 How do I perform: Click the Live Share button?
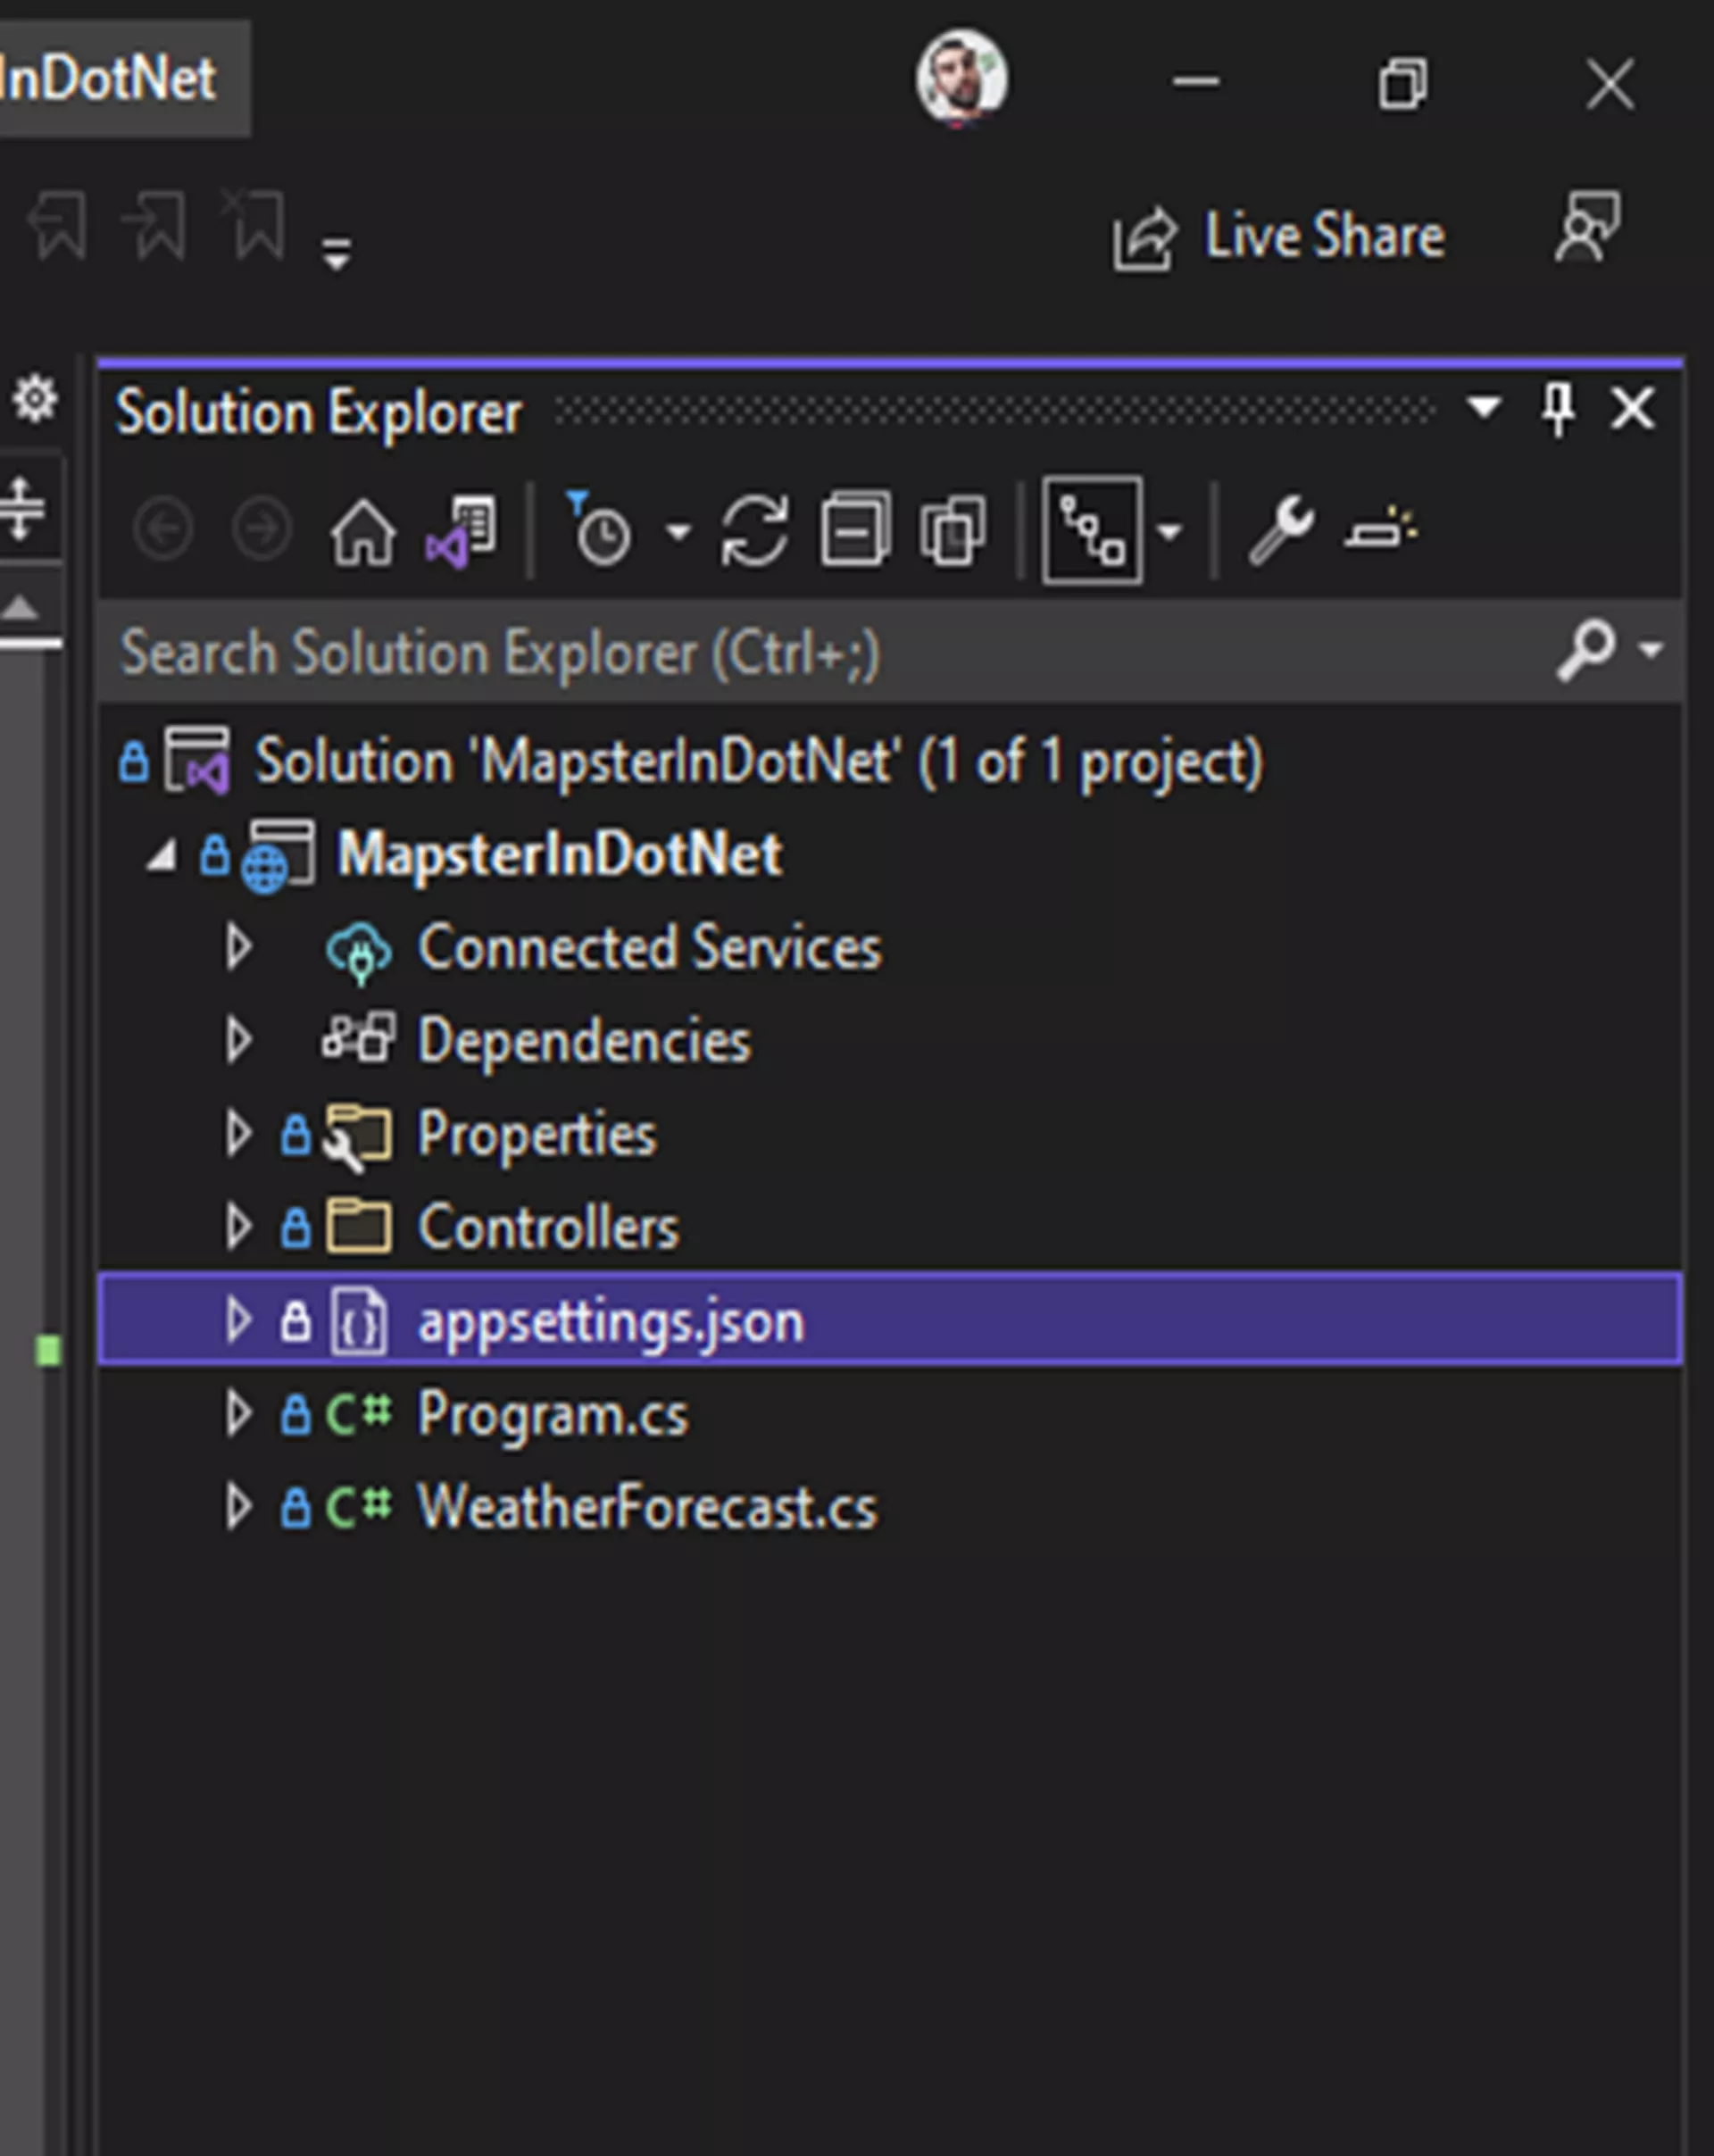pyautogui.click(x=1279, y=236)
